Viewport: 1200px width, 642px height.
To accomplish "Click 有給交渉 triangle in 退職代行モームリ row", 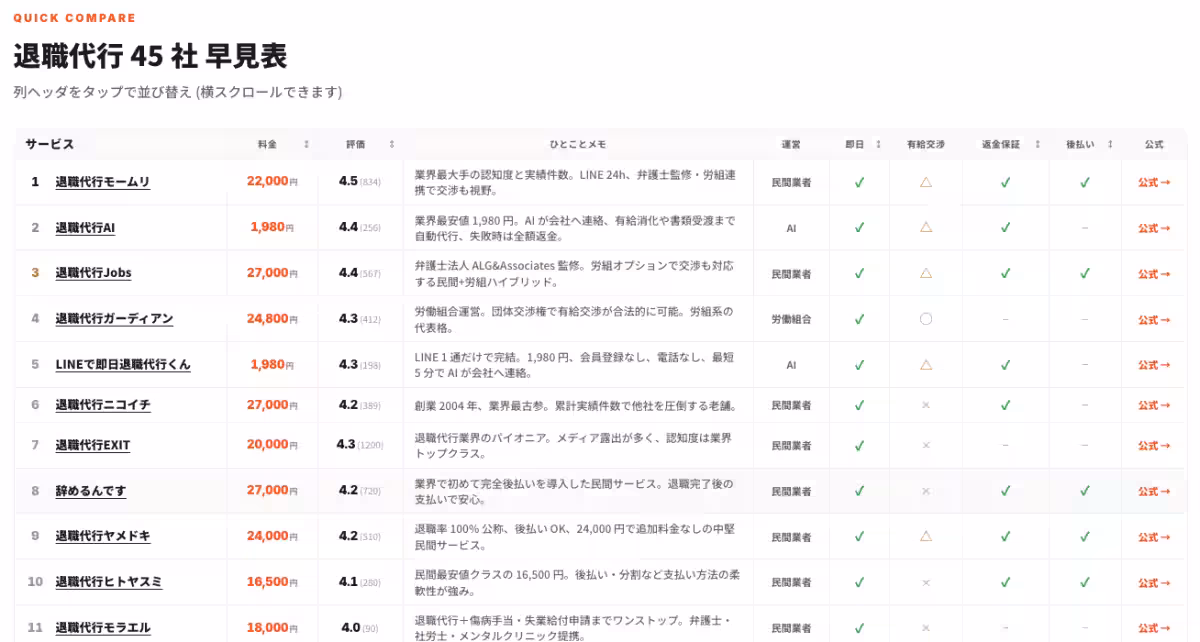I will 926,182.
